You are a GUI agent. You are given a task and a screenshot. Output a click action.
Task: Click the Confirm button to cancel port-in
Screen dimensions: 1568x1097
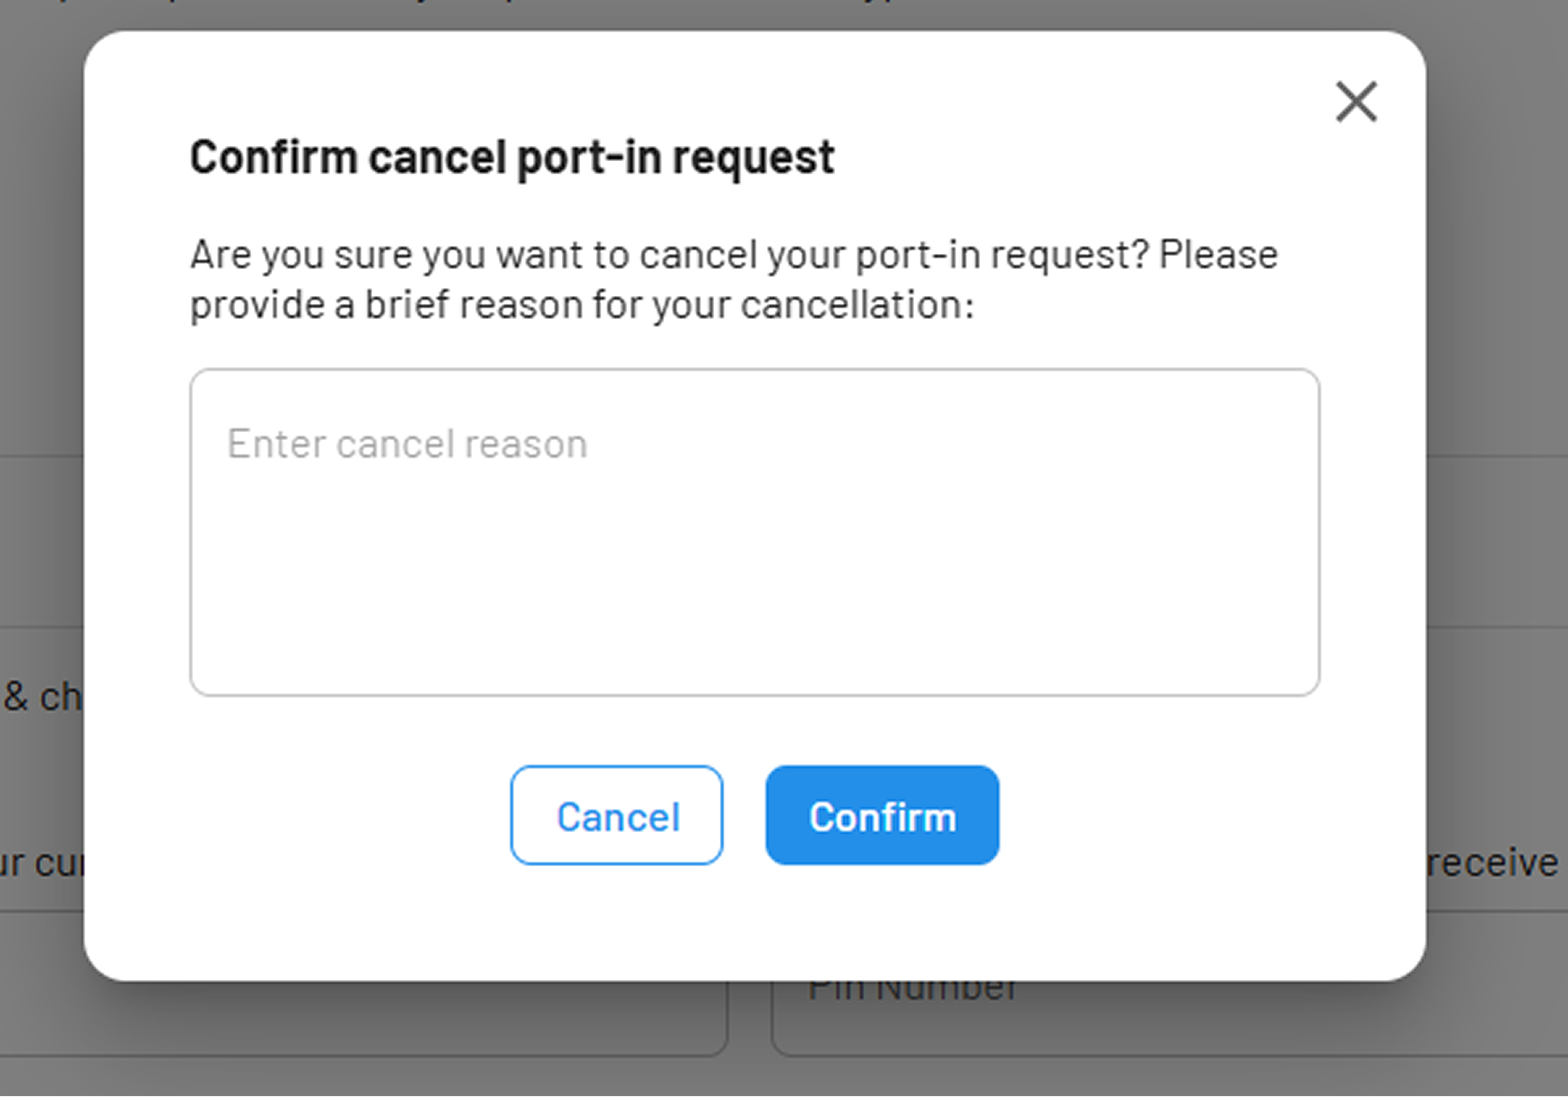coord(881,815)
